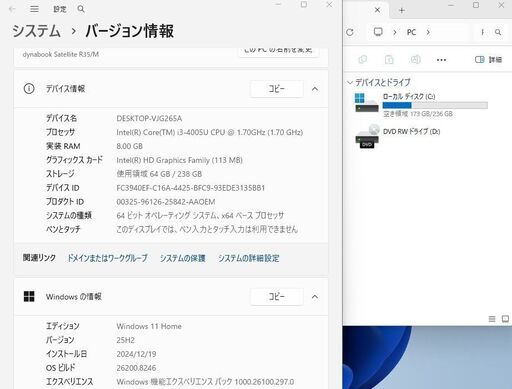The height and width of the screenshot is (389, 512).
Task: Expand the chevron after PC in address bar
Action: pos(428,32)
